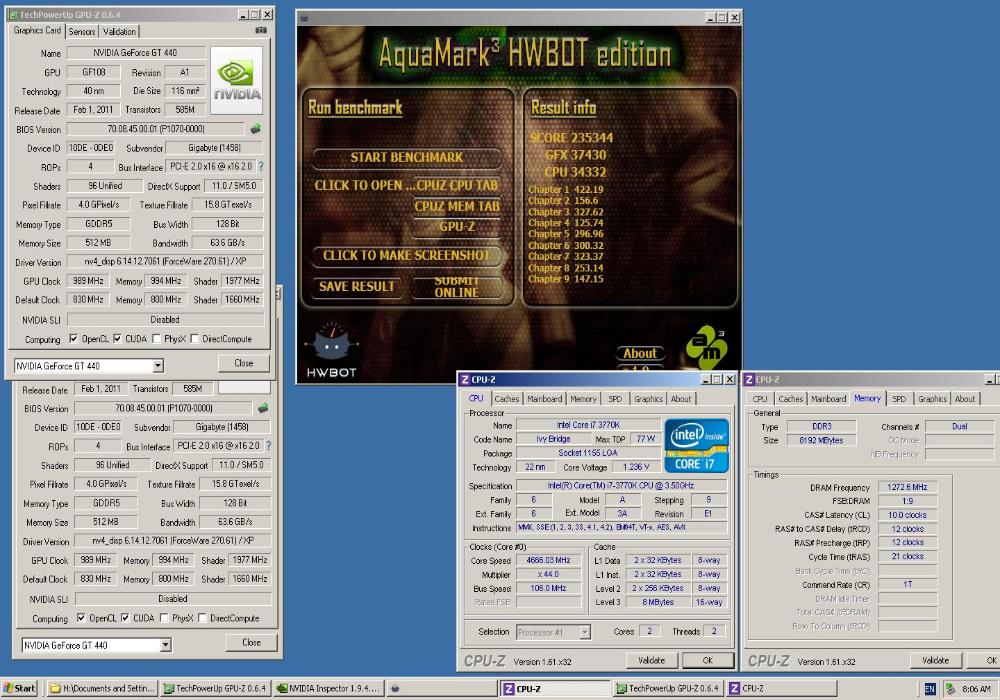Viewport: 1000px width, 700px height.
Task: Open NVIDIA Inspector from the taskbar
Action: (x=329, y=689)
